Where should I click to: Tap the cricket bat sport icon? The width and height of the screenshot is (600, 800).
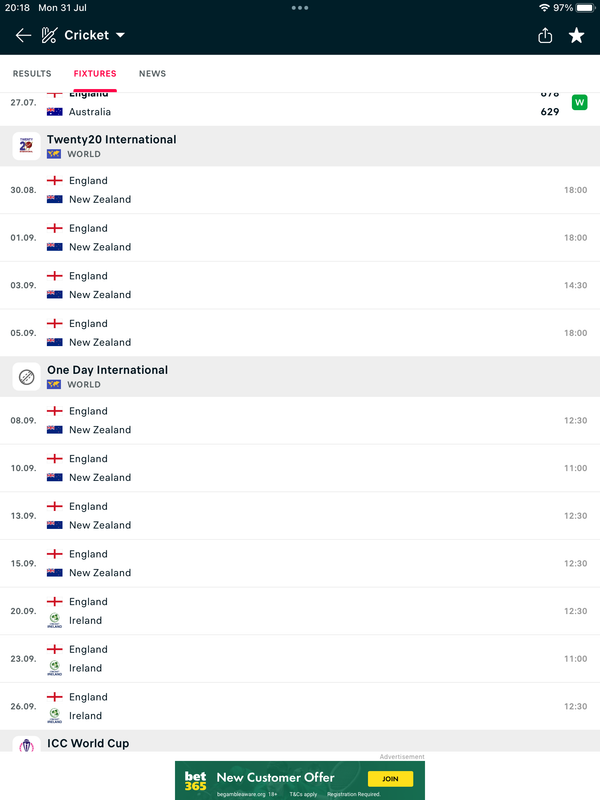(x=49, y=35)
